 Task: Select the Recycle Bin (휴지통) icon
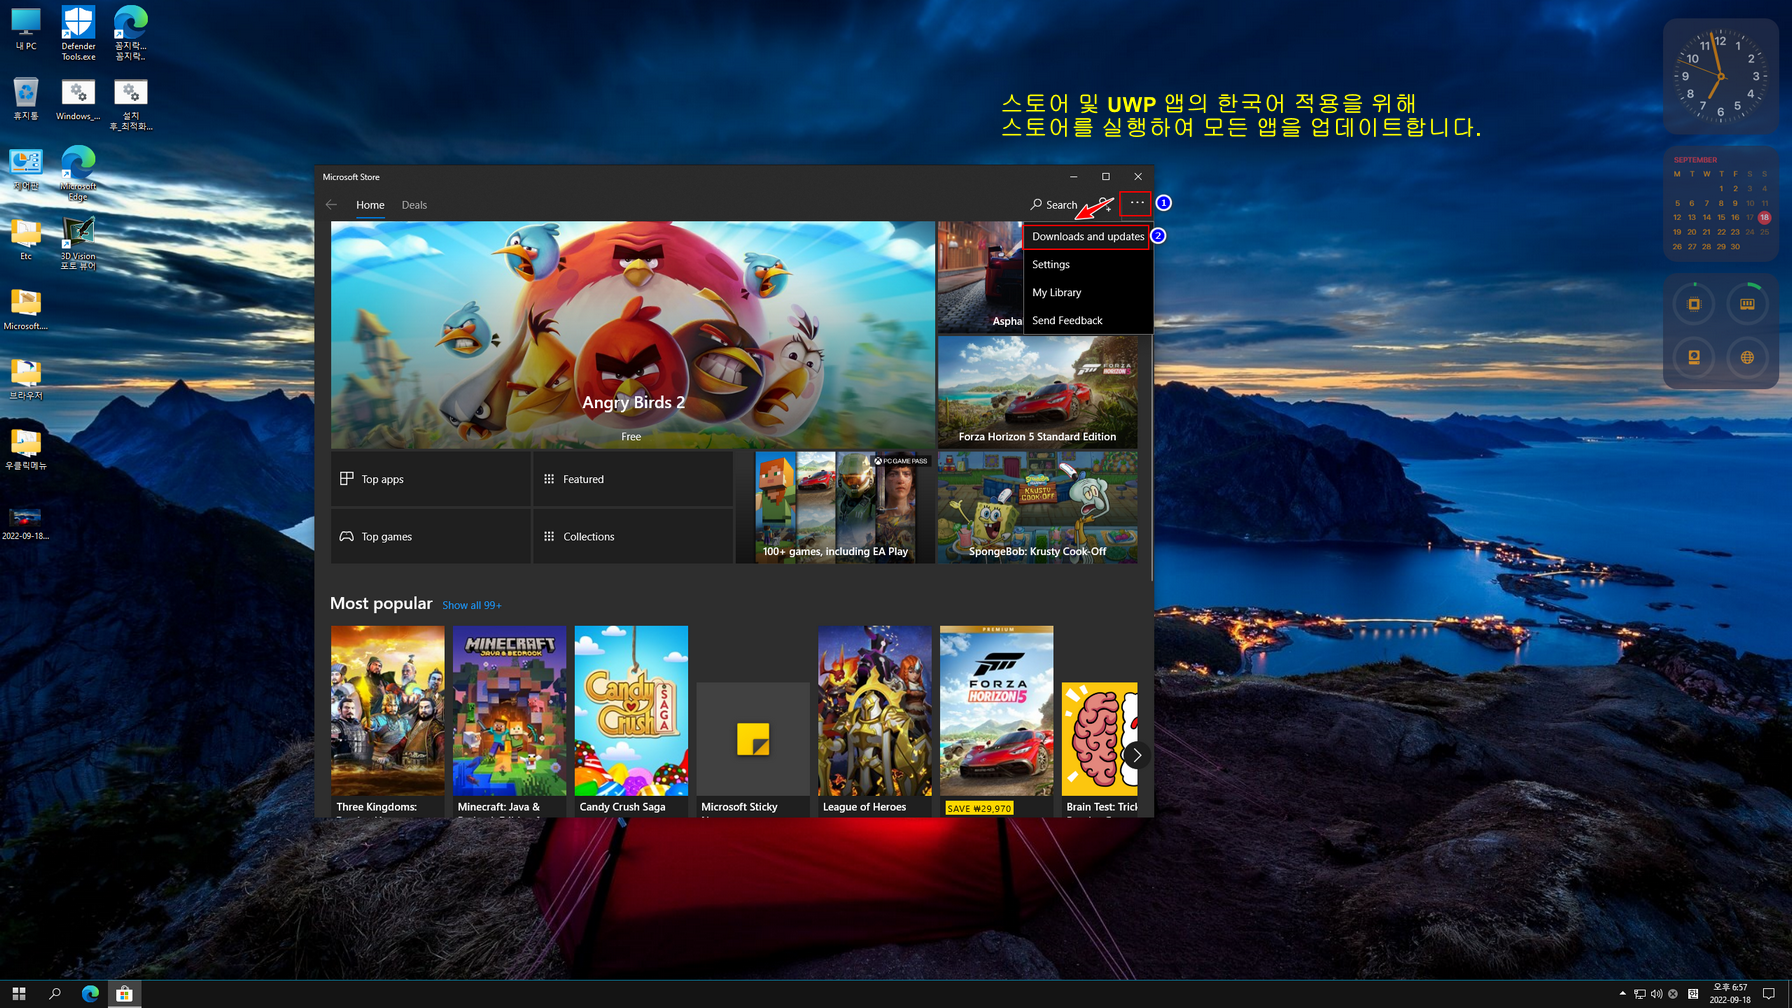tap(26, 100)
